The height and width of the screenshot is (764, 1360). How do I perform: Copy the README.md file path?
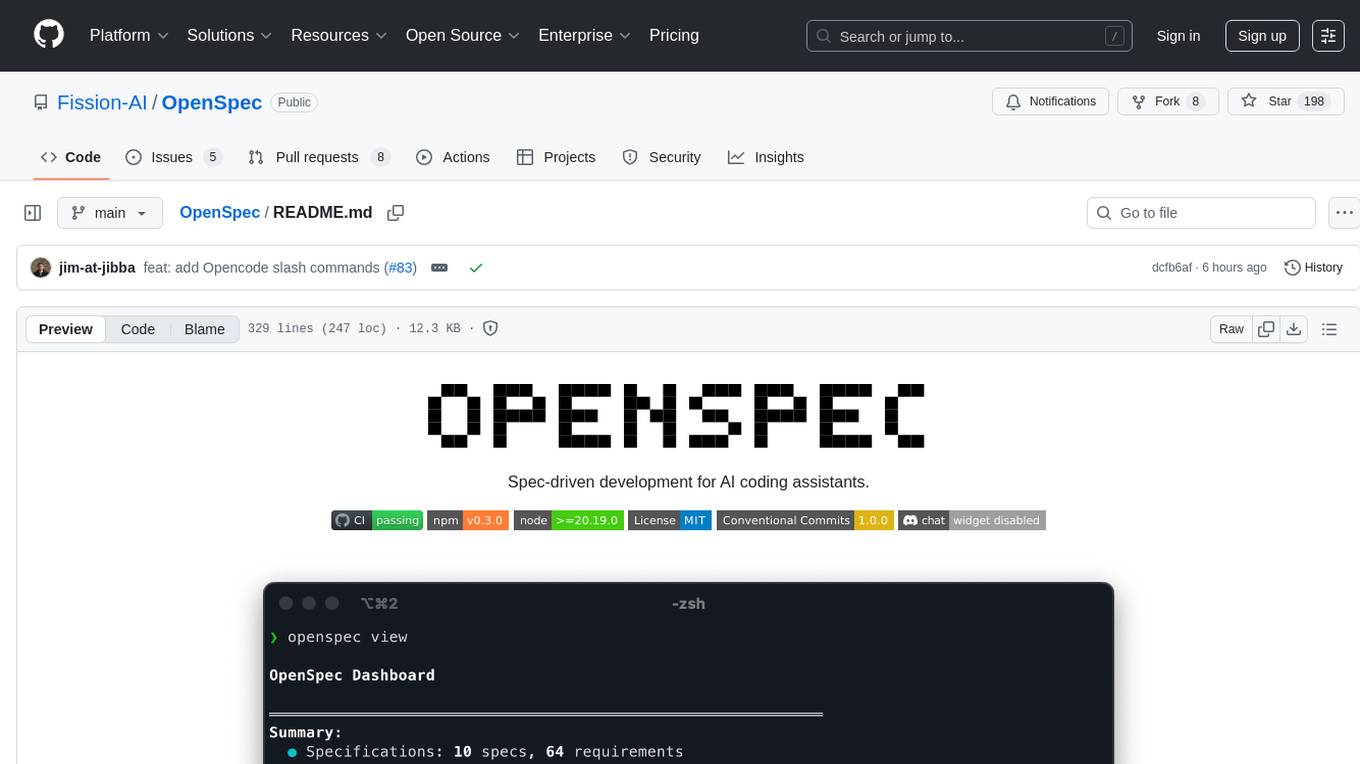[396, 213]
